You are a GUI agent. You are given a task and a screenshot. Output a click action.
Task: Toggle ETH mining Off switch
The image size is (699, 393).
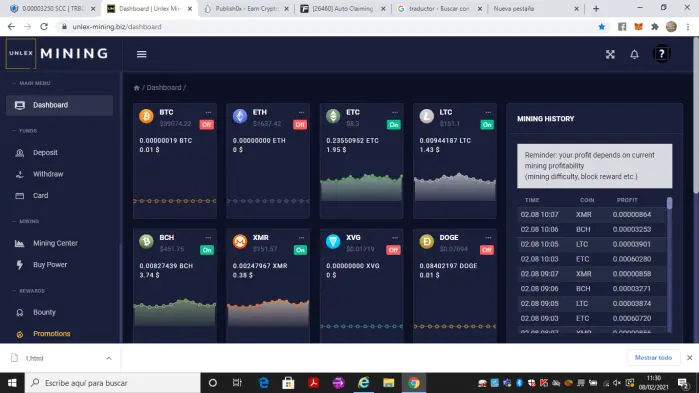point(300,125)
